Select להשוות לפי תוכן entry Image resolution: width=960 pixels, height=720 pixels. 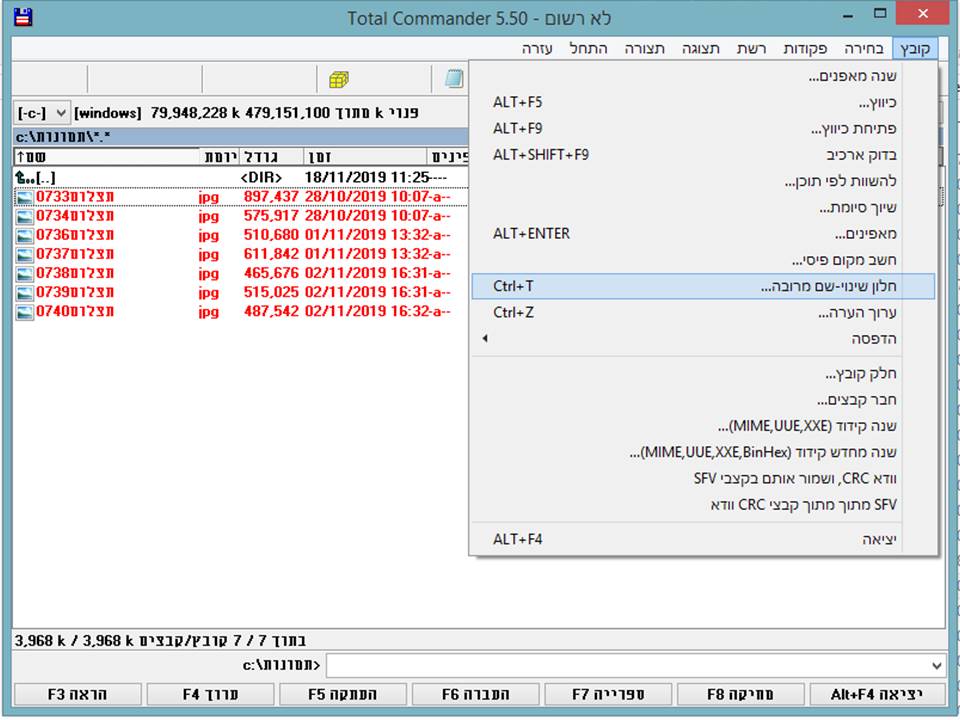(703, 181)
